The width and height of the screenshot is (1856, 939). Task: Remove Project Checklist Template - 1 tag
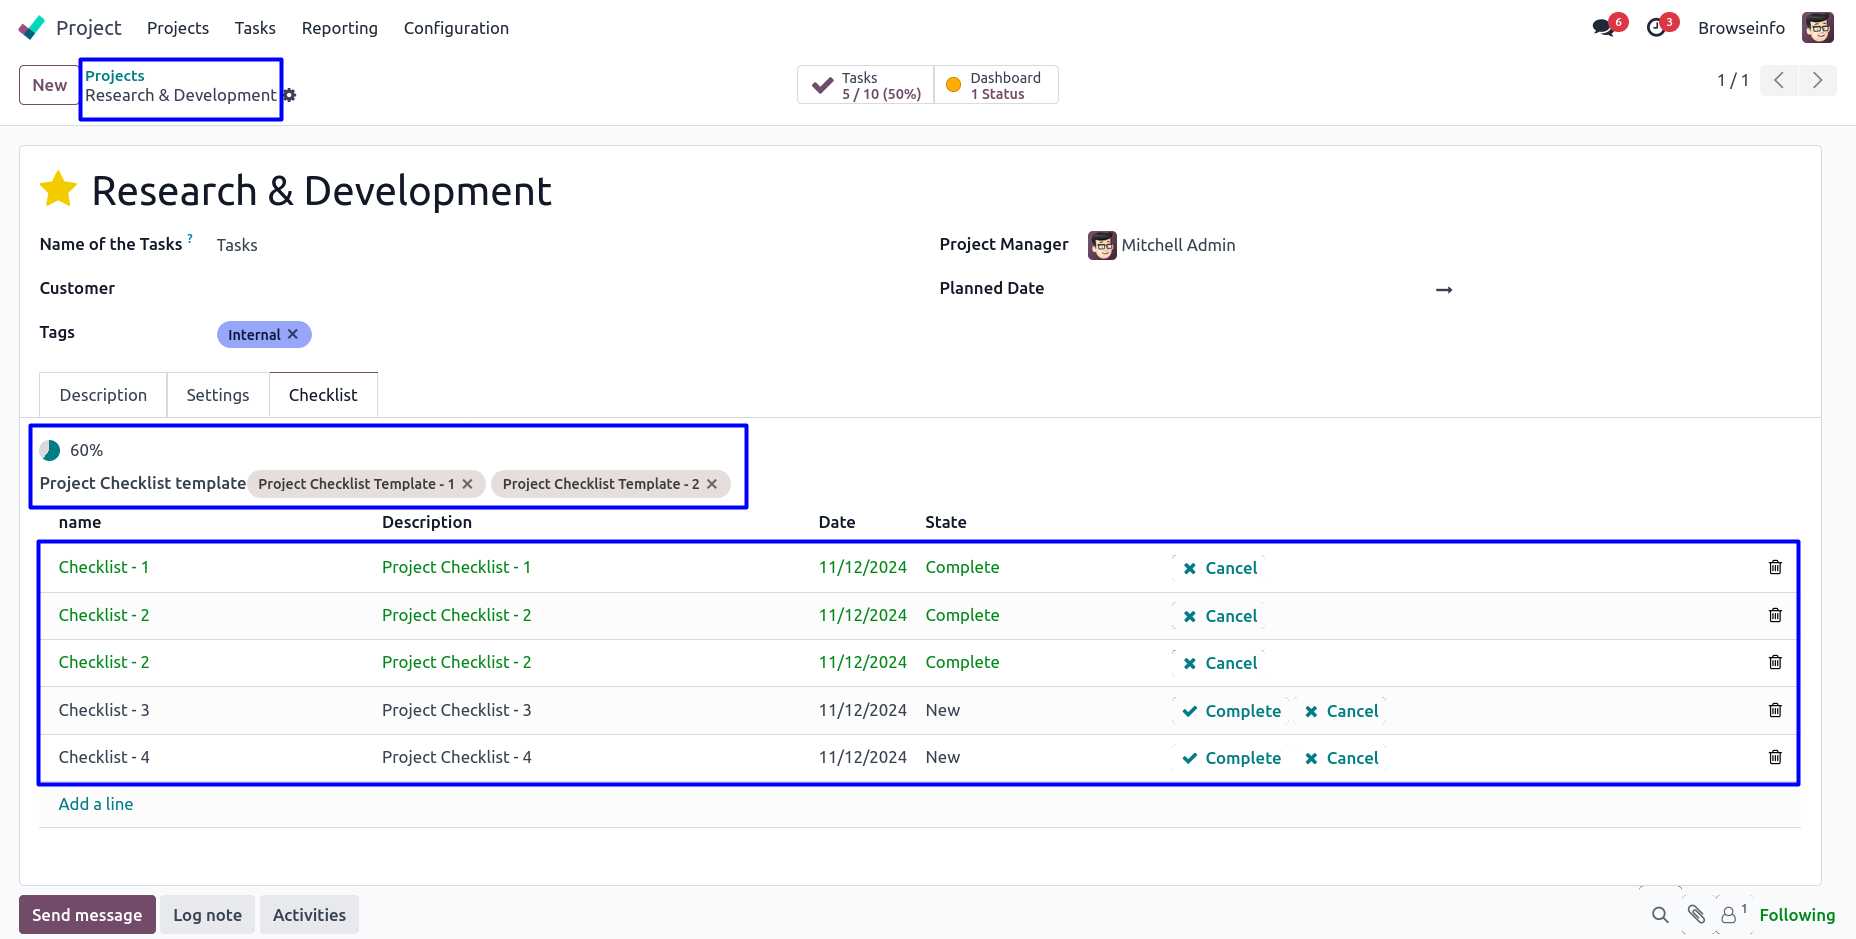467,484
